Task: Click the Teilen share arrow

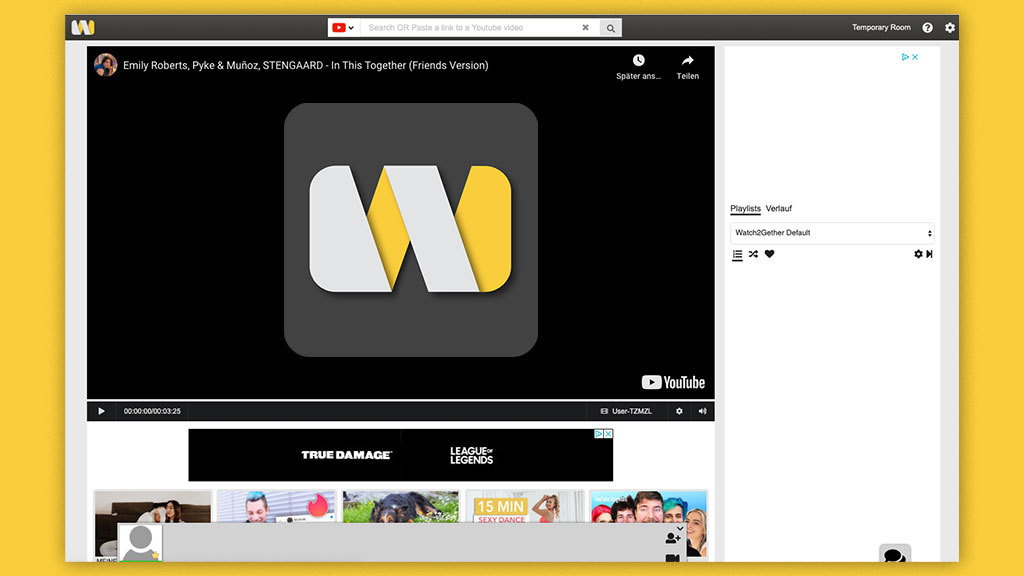Action: (x=688, y=60)
